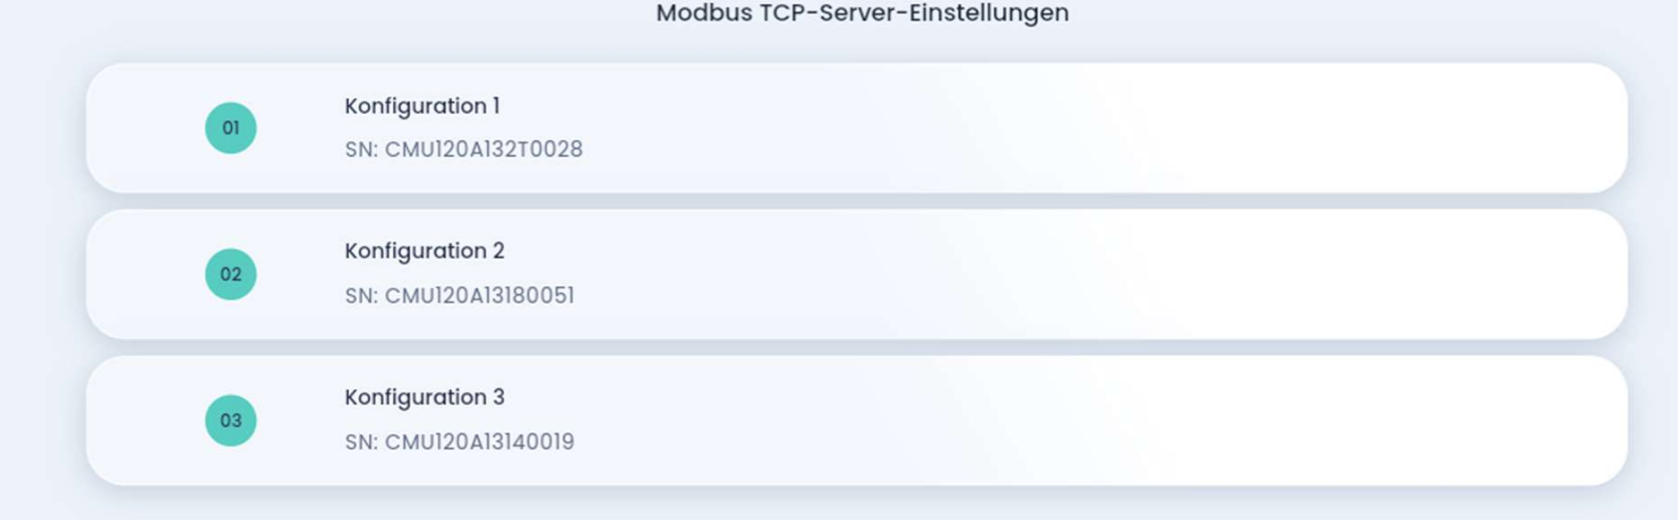This screenshot has height=520, width=1678.
Task: Click the teal 03 badge icon
Action: point(231,421)
